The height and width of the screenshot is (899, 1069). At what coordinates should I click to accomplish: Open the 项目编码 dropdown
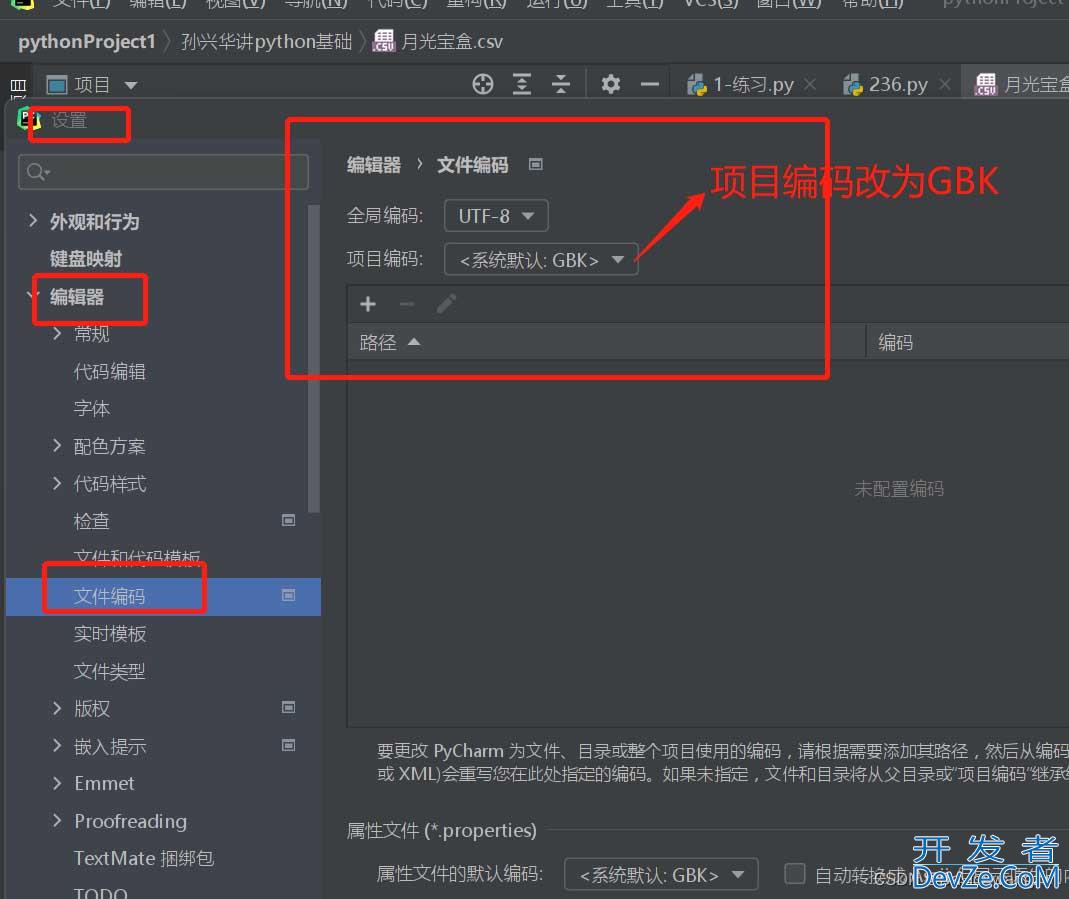point(541,260)
